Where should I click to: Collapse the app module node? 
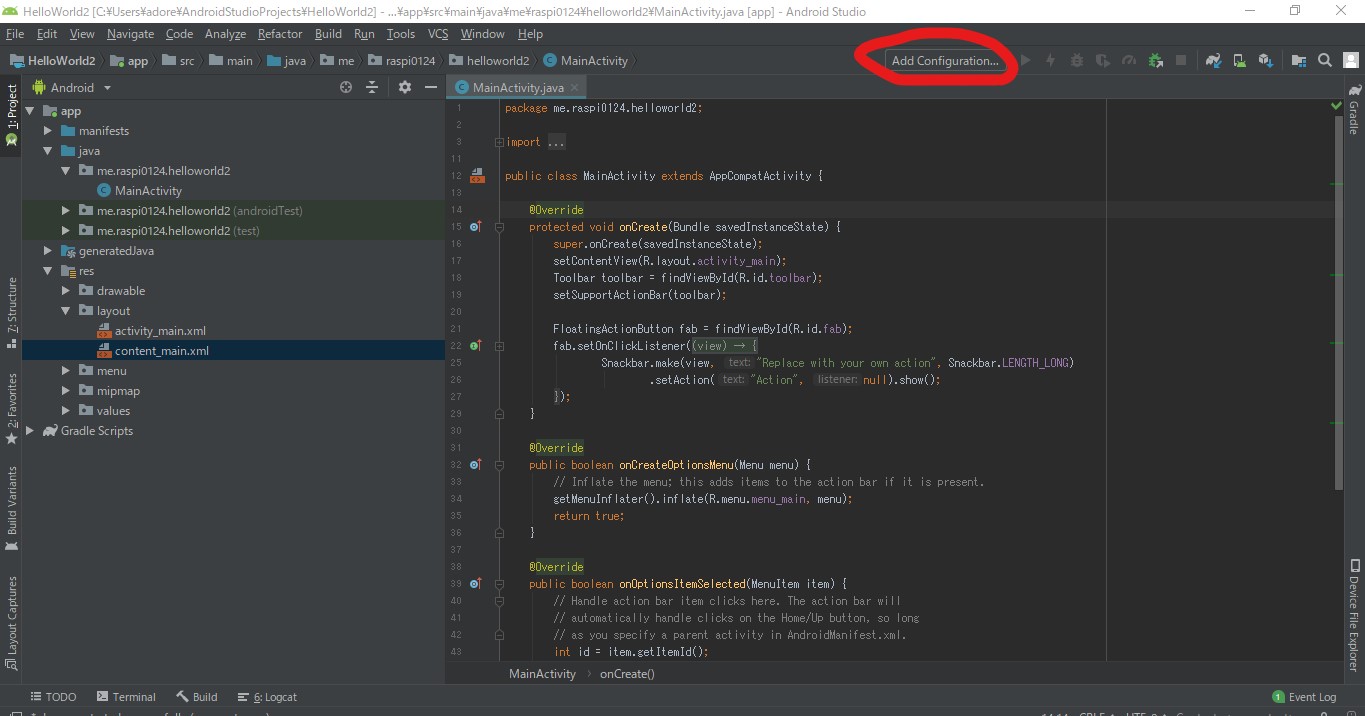coord(30,111)
